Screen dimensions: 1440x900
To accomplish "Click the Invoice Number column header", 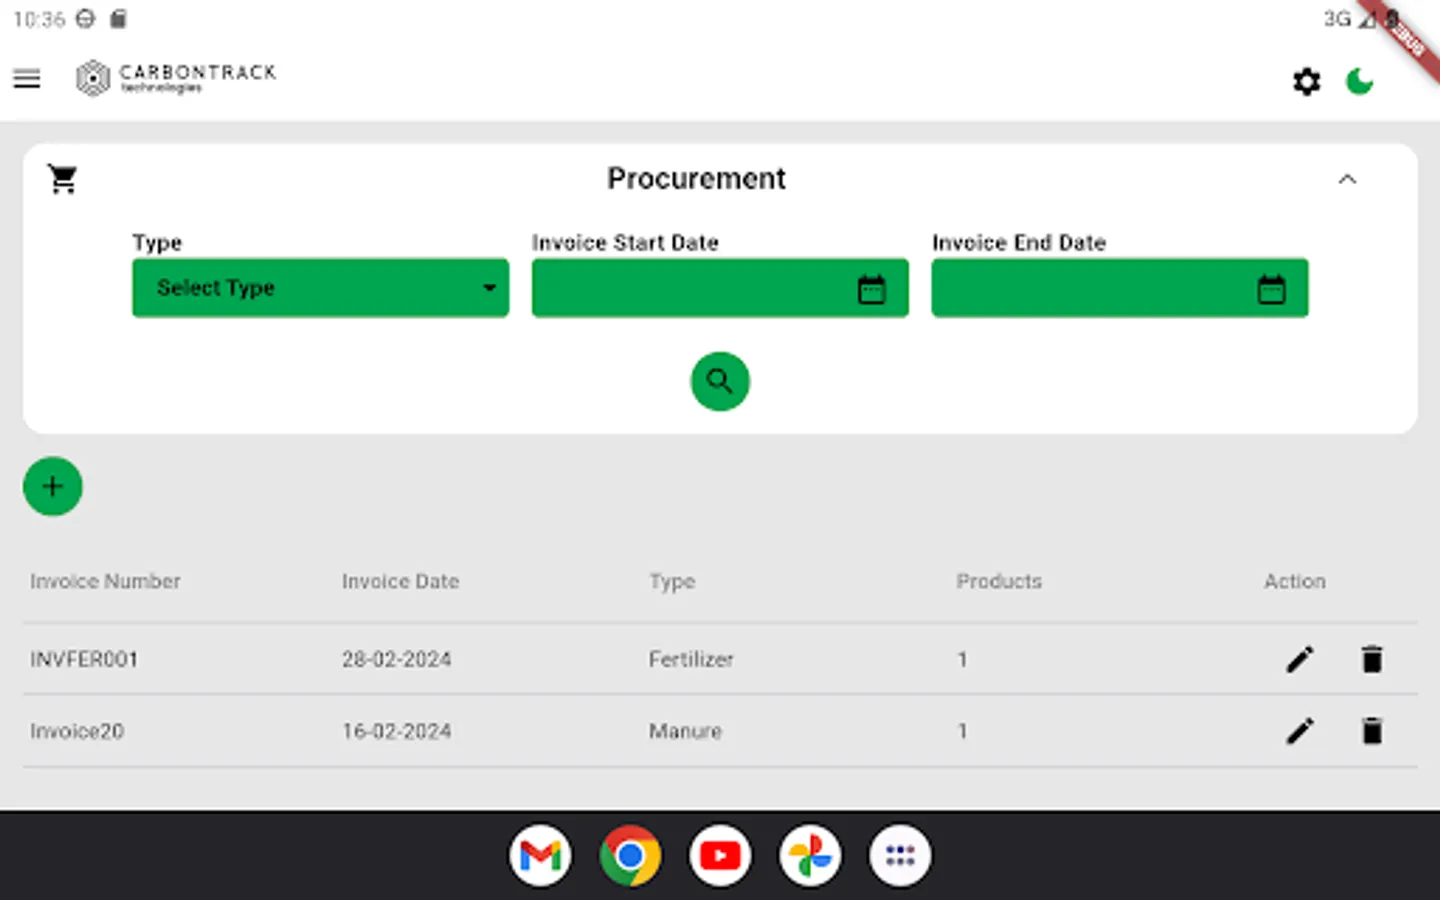I will 105,581.
